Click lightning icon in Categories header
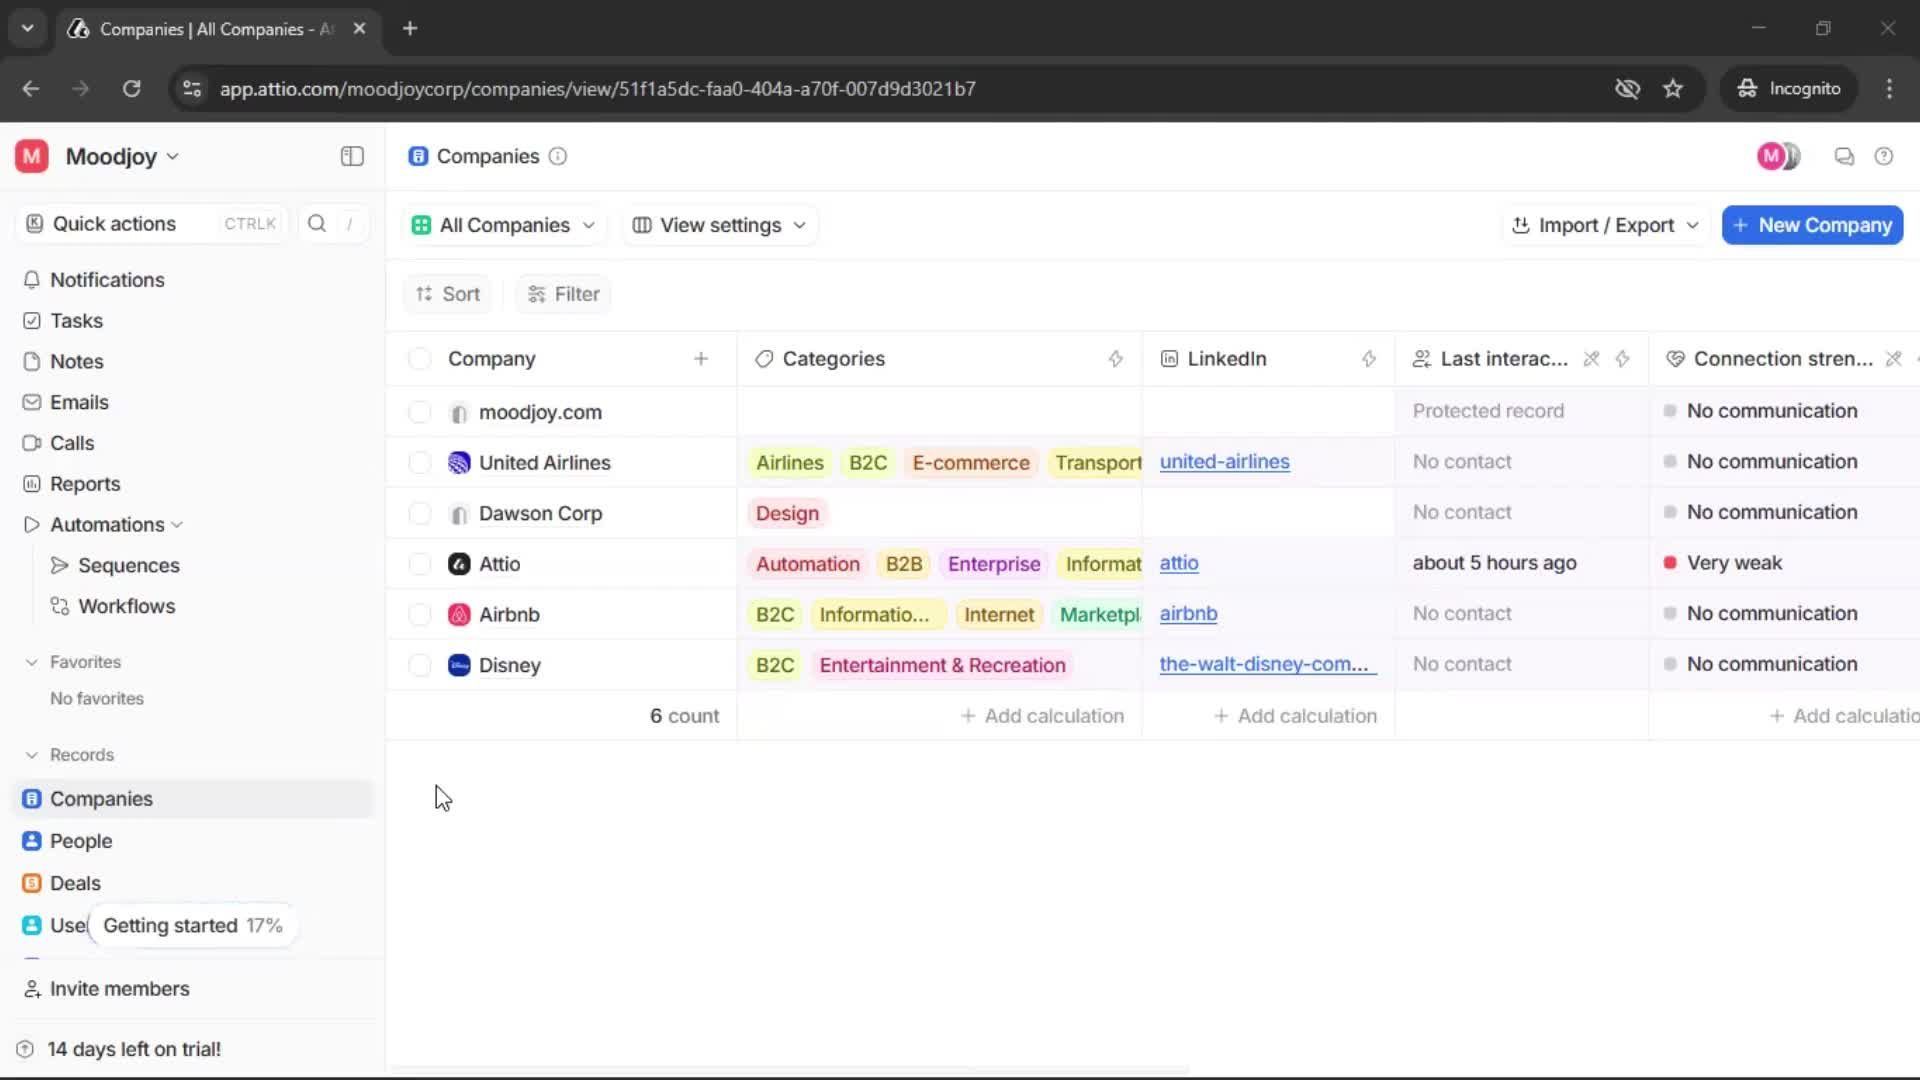This screenshot has height=1080, width=1920. tap(1116, 359)
